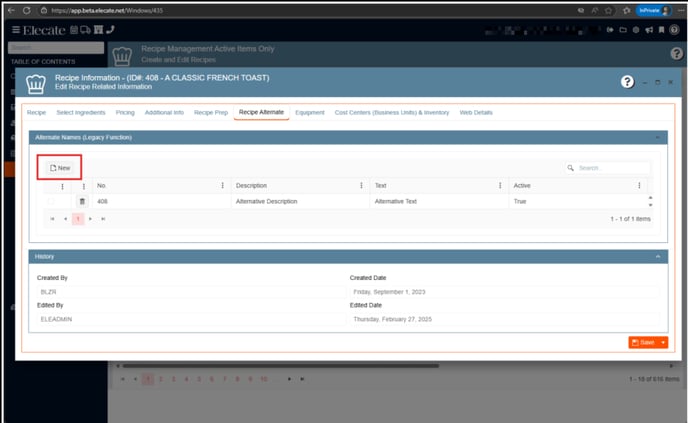Image resolution: width=688 pixels, height=423 pixels.
Task: Tick the checkbox for row 408
Action: (x=51, y=202)
